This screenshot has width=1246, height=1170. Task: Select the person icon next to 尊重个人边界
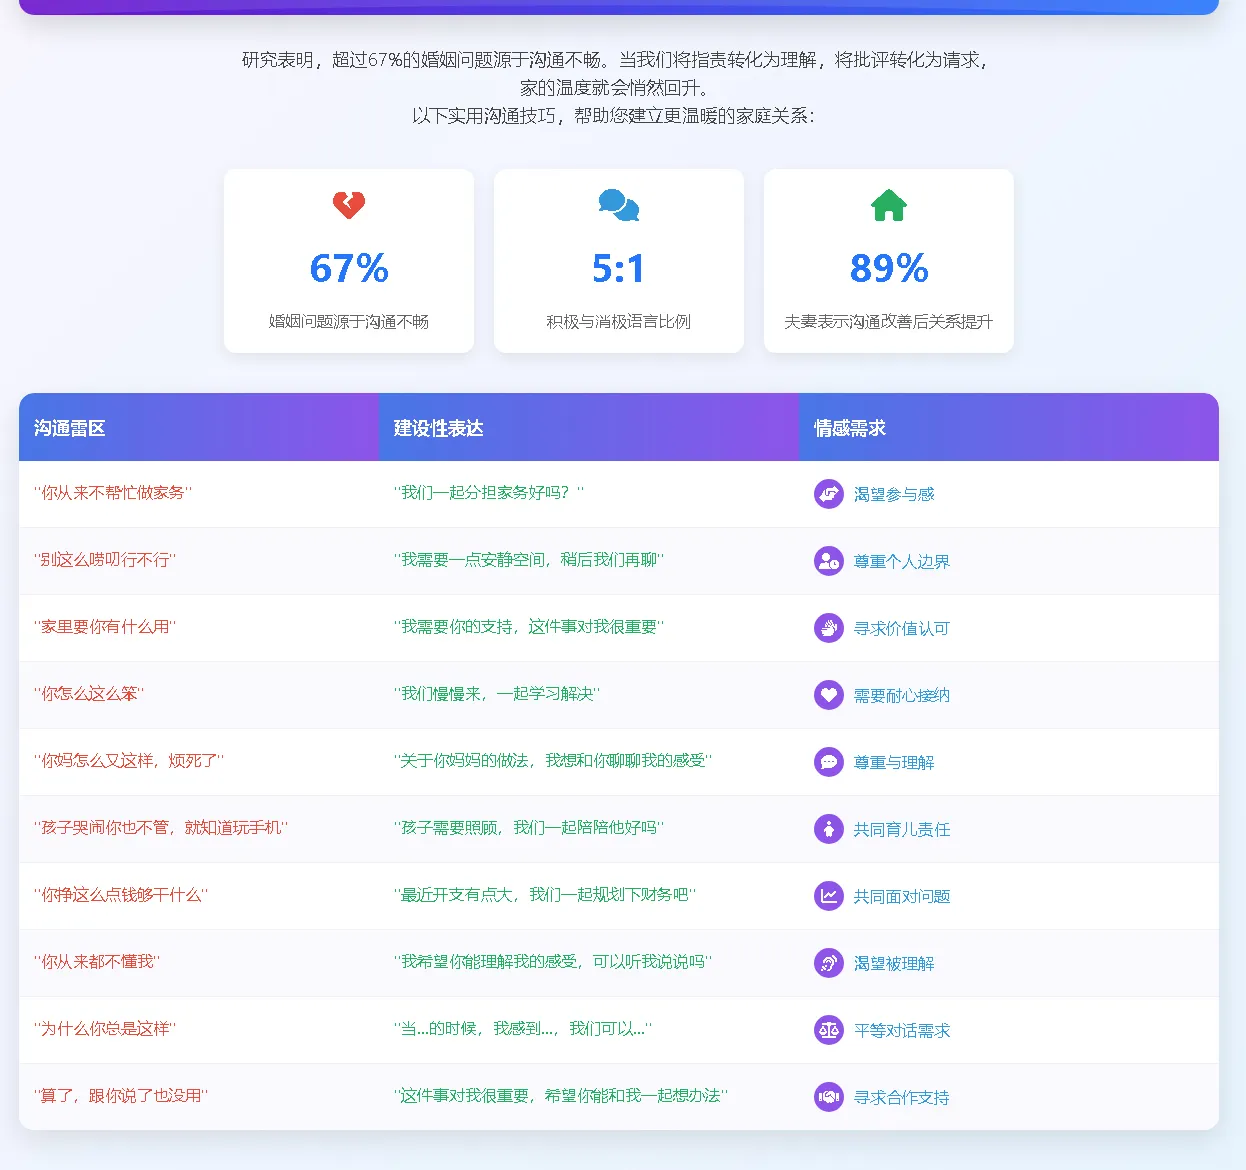click(x=829, y=561)
